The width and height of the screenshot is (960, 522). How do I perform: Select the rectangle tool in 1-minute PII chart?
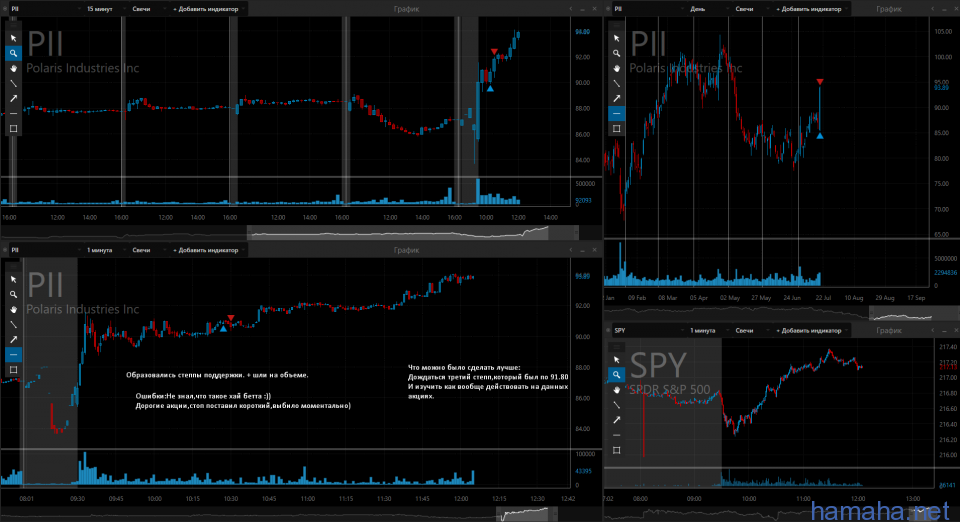click(13, 370)
